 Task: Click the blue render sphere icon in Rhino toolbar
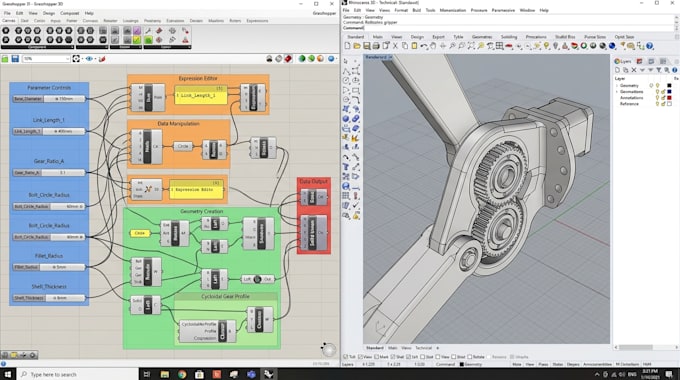[612, 46]
